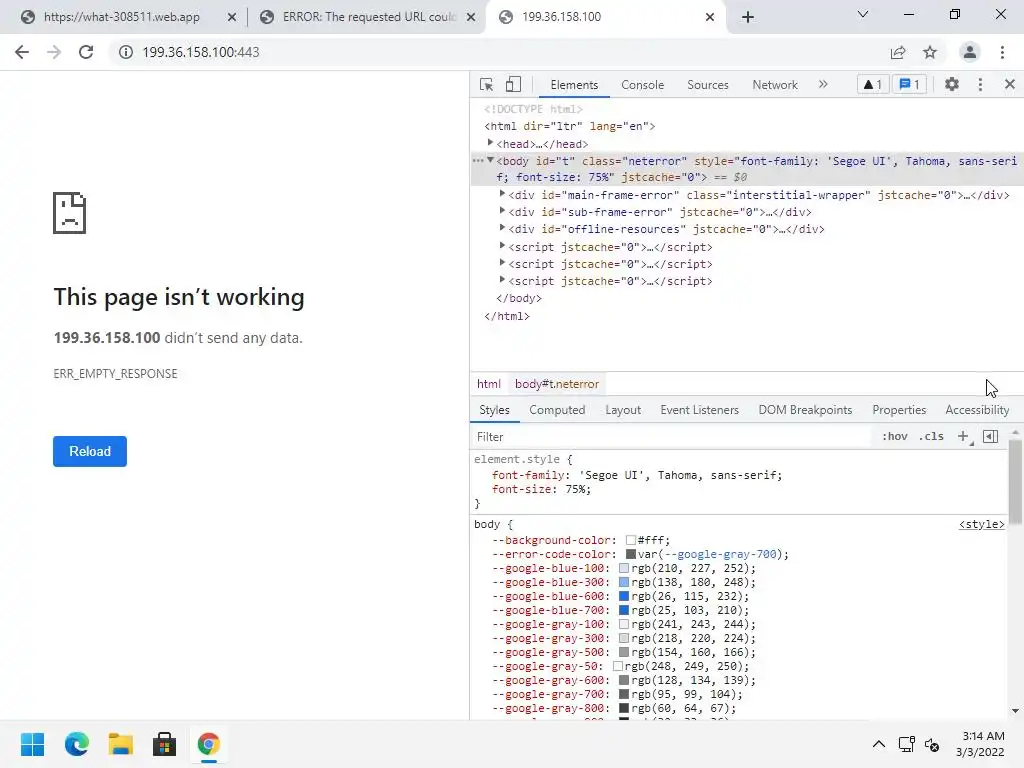Image resolution: width=1024 pixels, height=768 pixels.
Task: Open the issues count badge
Action: point(910,84)
